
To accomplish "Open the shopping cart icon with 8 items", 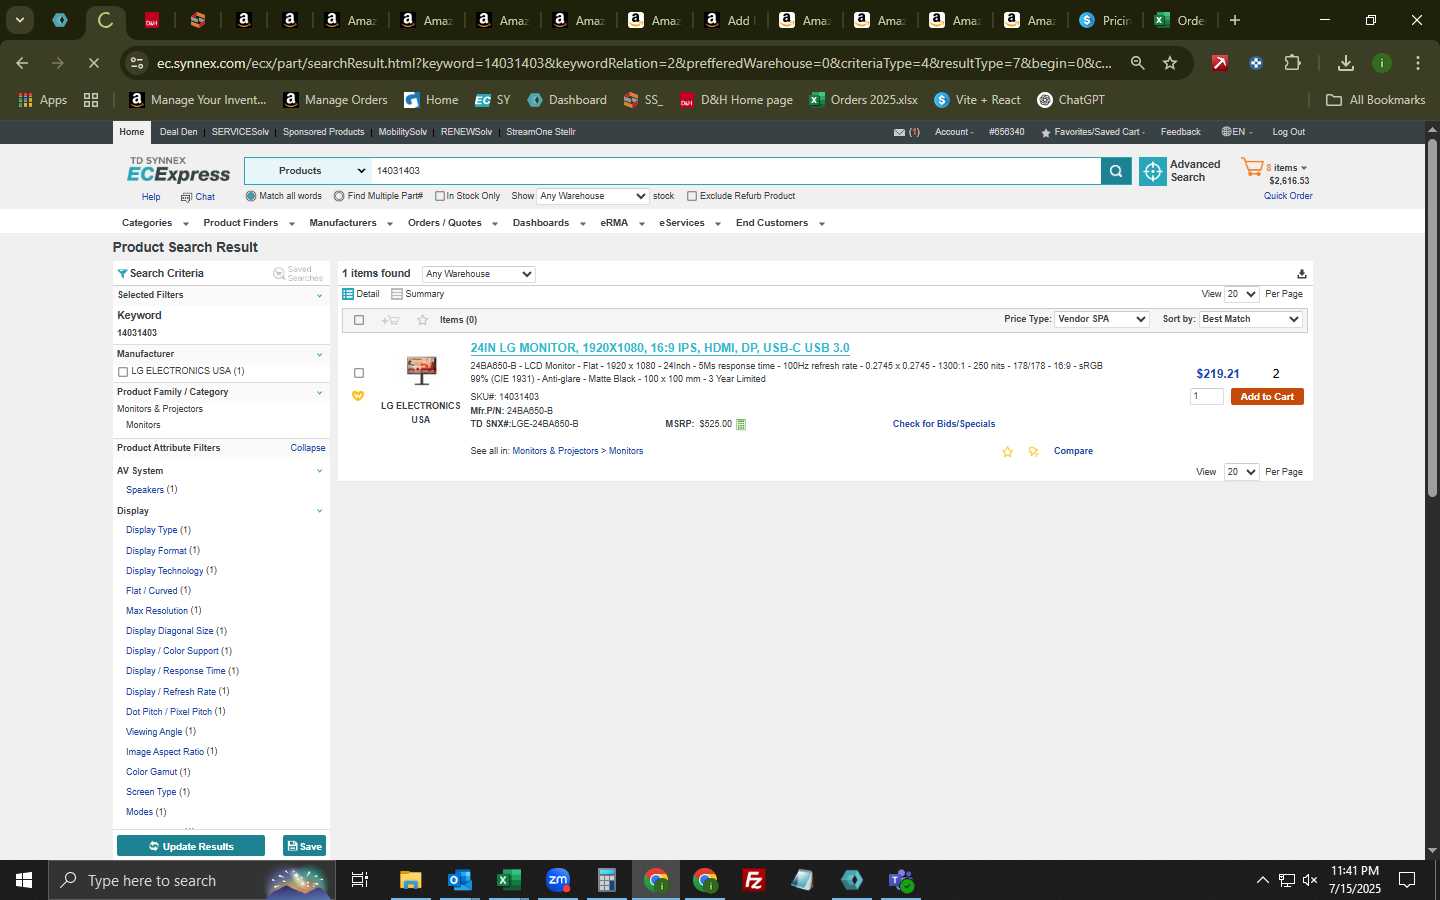I will tap(1252, 168).
